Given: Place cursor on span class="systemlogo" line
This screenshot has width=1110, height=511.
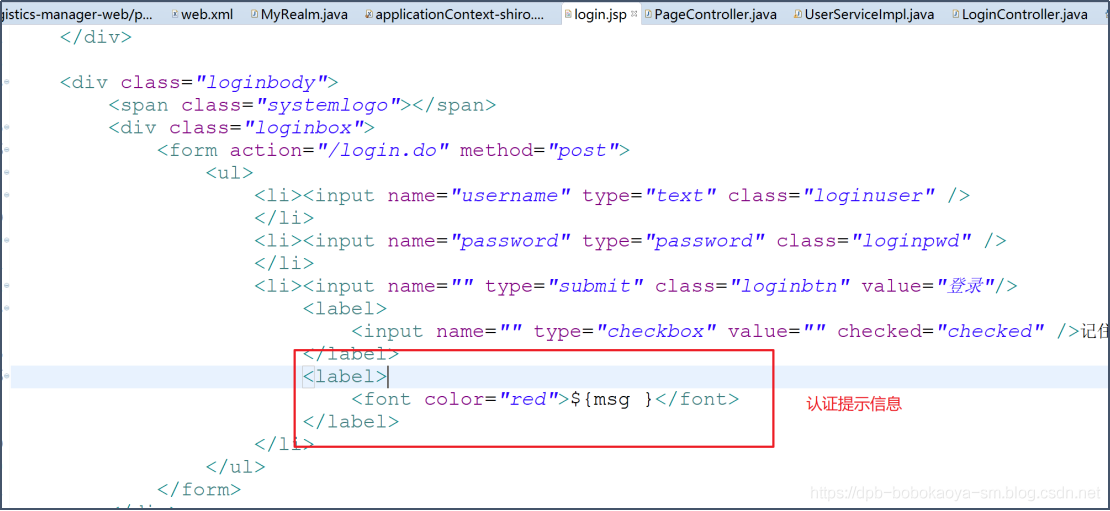Looking at the screenshot, I should (x=302, y=105).
